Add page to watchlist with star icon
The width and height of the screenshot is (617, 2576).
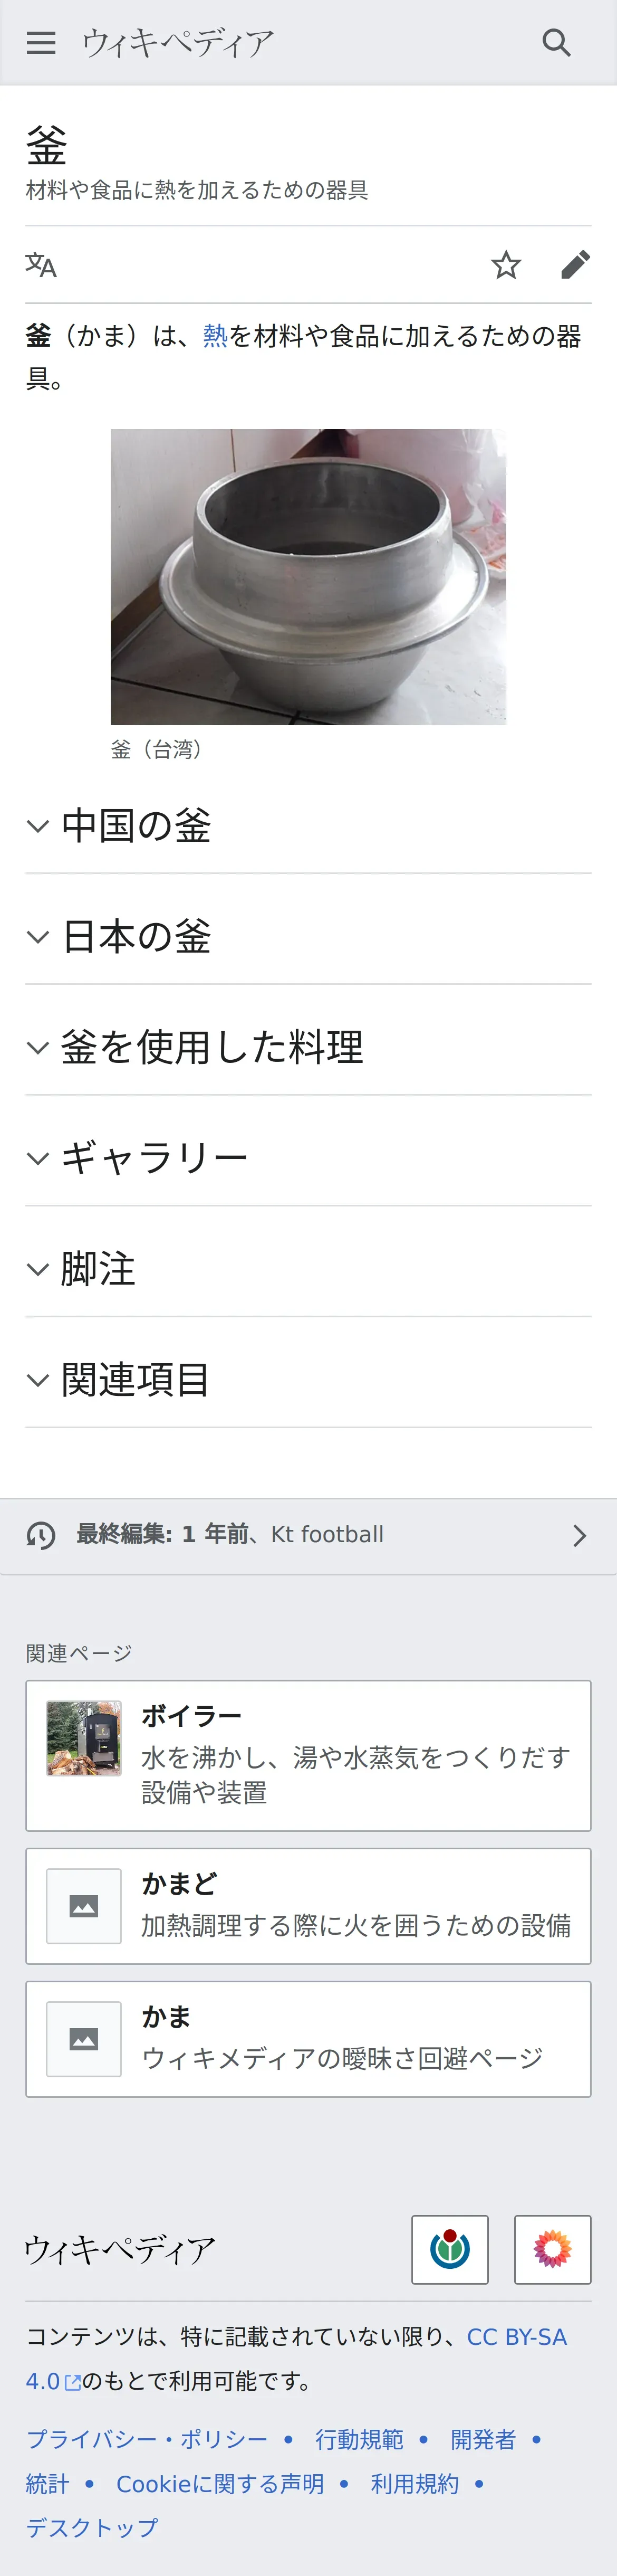click(506, 265)
